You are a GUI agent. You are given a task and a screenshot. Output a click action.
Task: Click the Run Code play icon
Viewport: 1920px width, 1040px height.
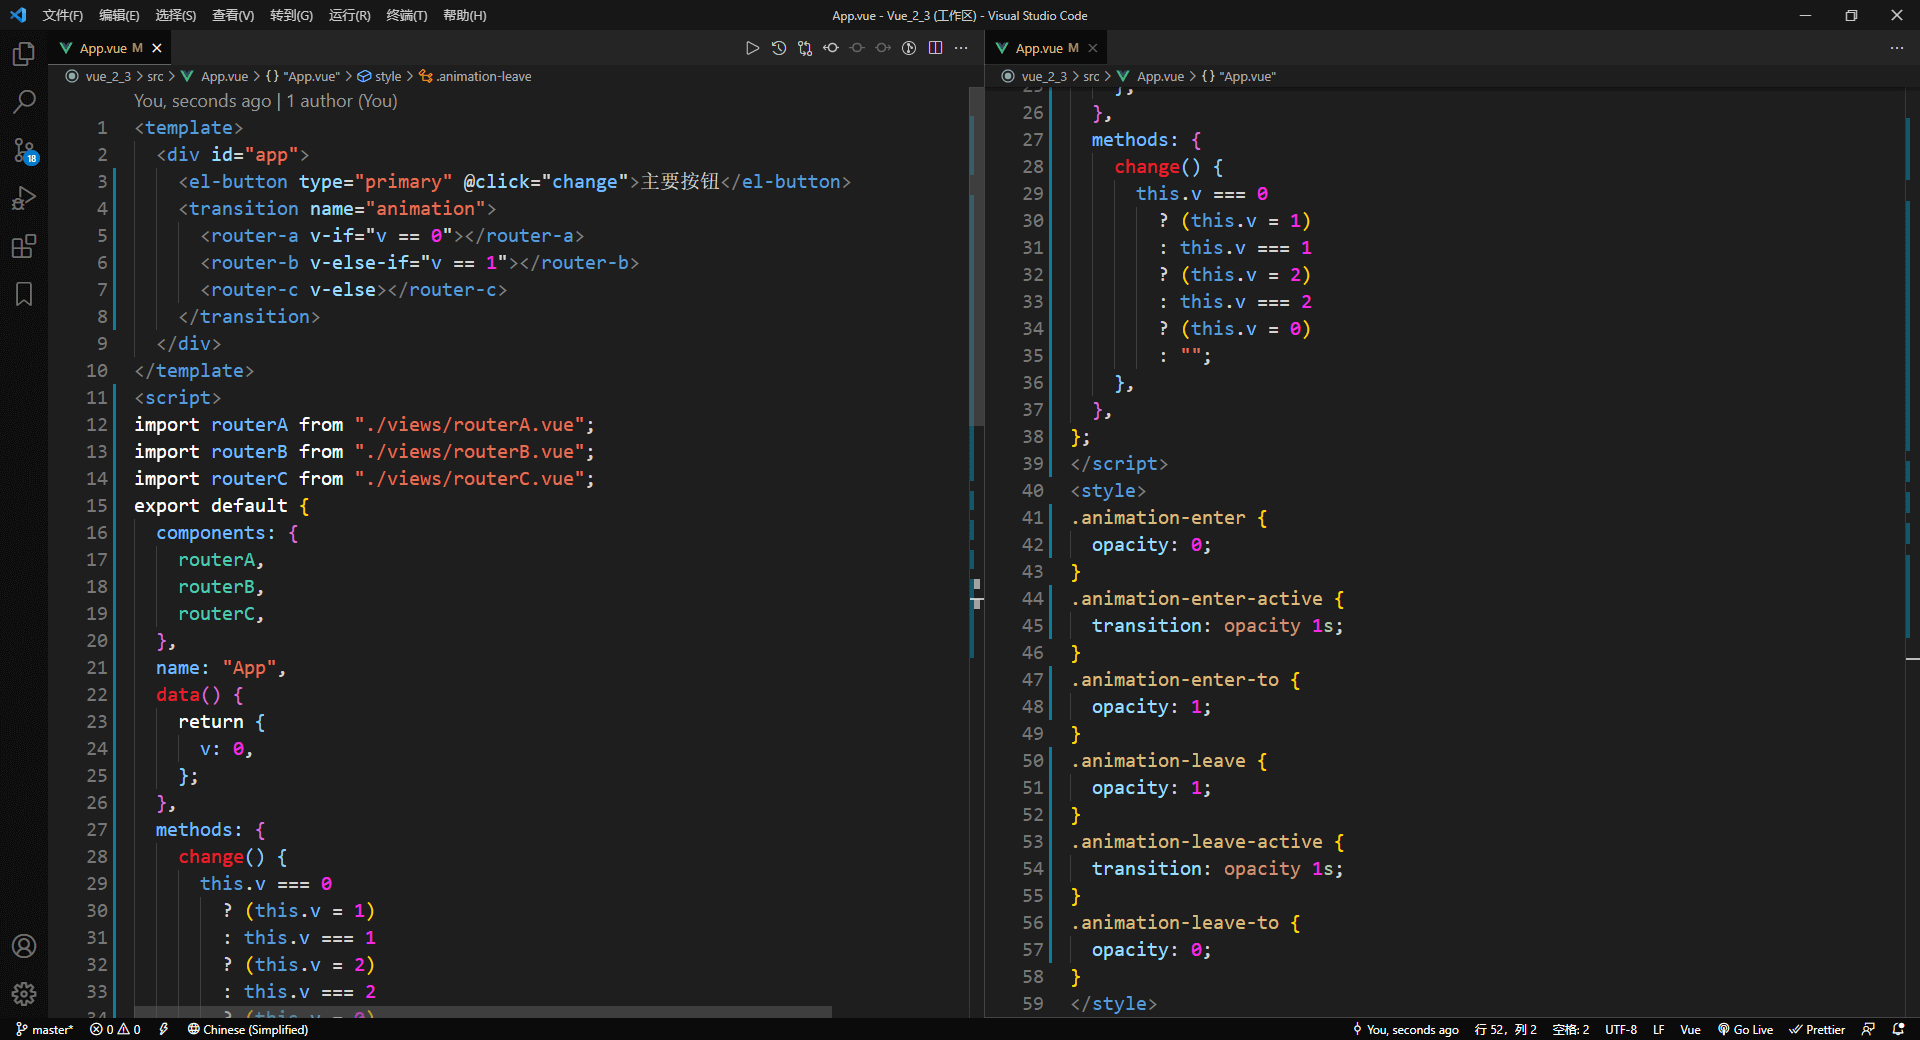(x=752, y=48)
